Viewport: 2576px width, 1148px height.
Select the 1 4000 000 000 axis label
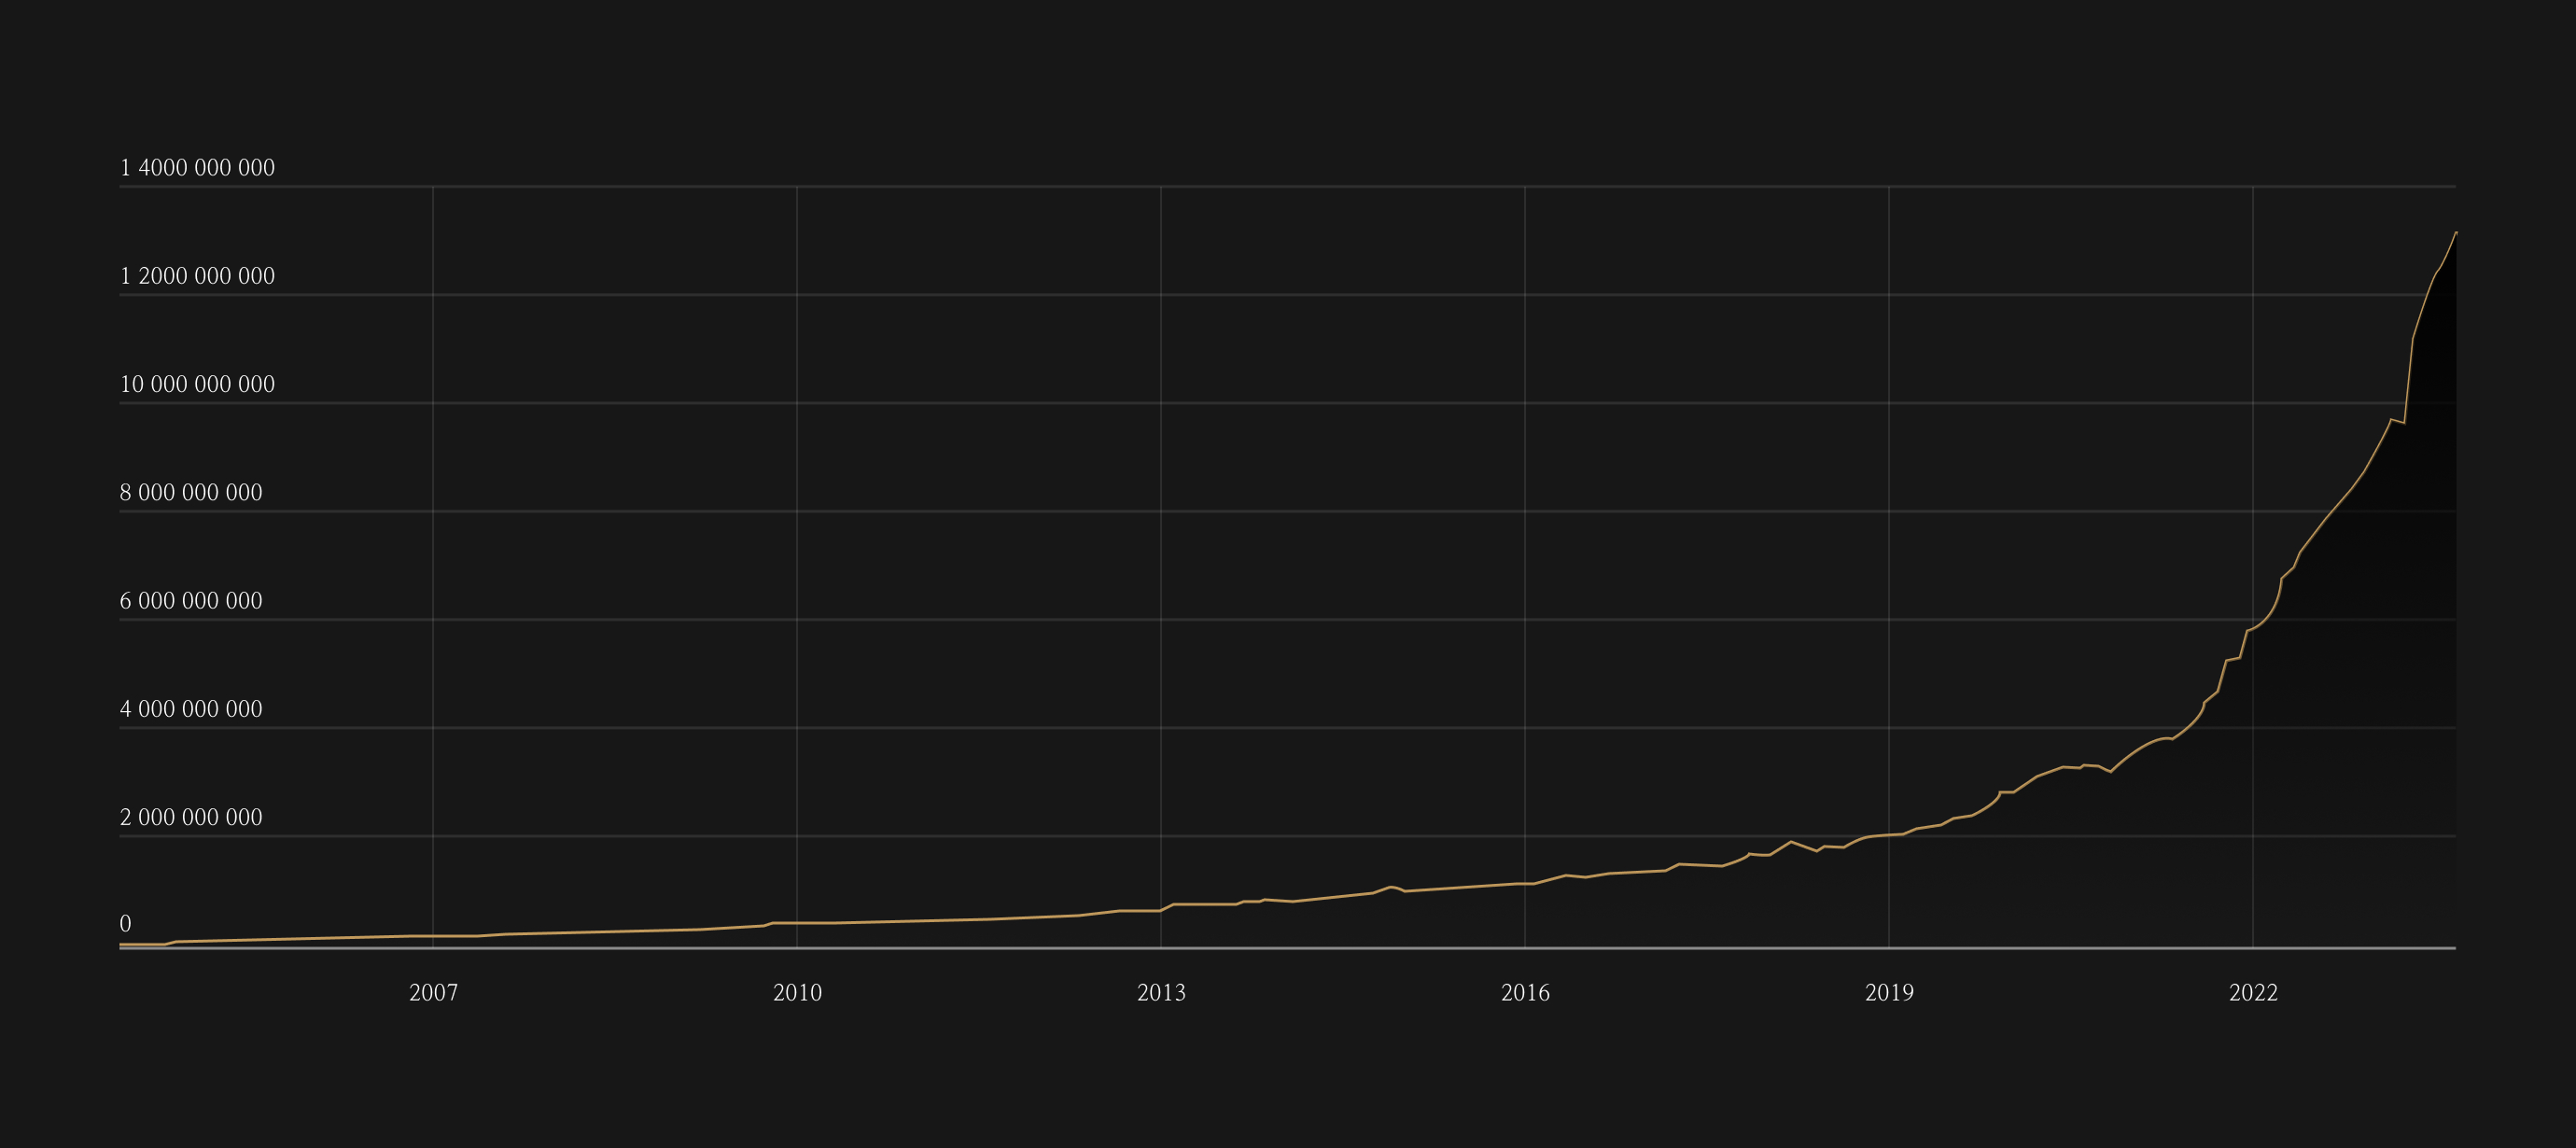click(x=197, y=168)
